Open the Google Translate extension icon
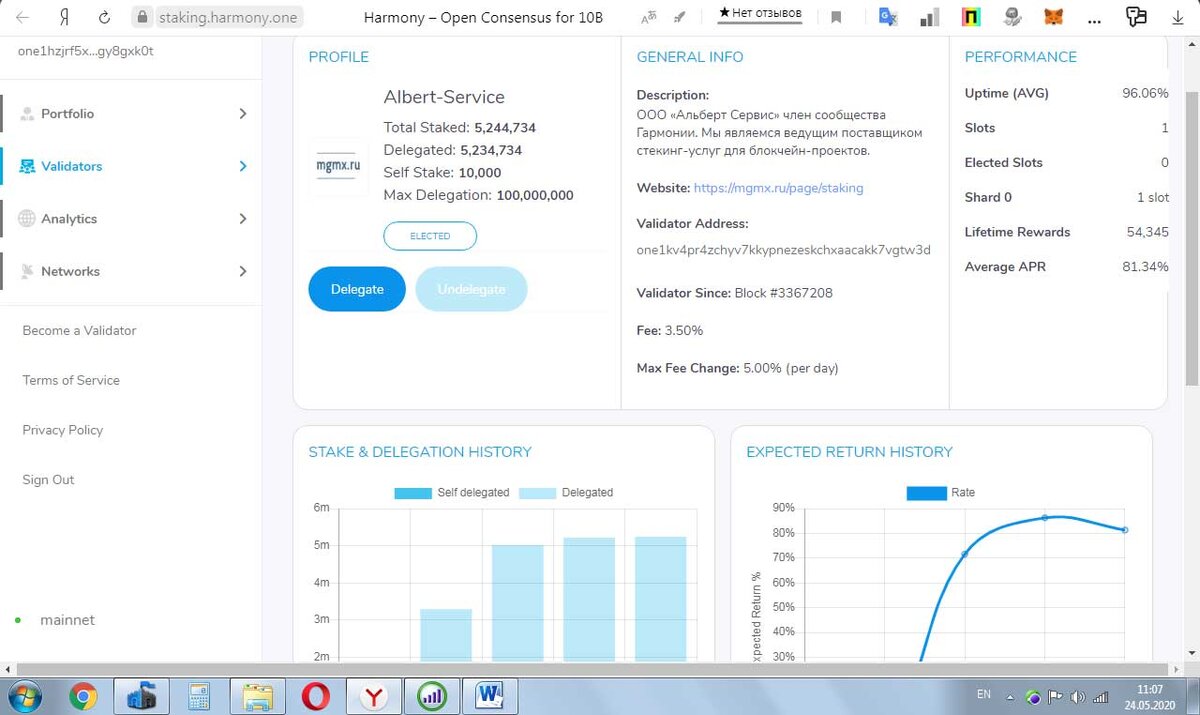 (x=886, y=17)
